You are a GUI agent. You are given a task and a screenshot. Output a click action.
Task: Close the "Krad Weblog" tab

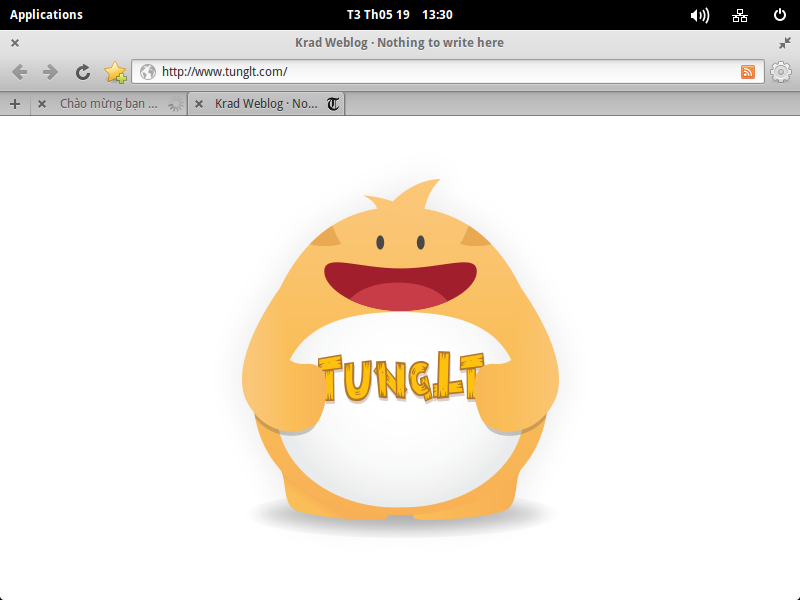tap(199, 104)
